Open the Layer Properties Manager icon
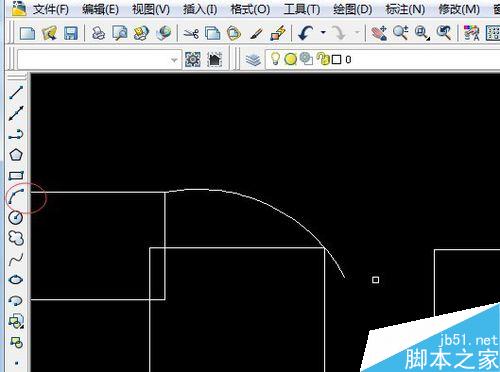Screen dimensions: 500x372 coord(253,60)
